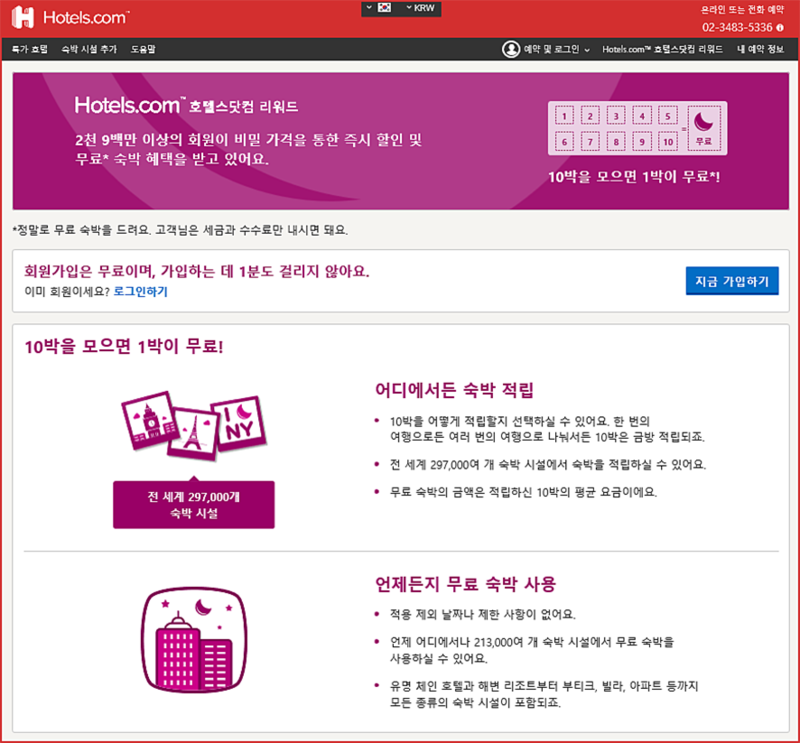Open the 숙박 시설 추가 menu item
Viewport: 800px width, 743px height.
coord(89,49)
